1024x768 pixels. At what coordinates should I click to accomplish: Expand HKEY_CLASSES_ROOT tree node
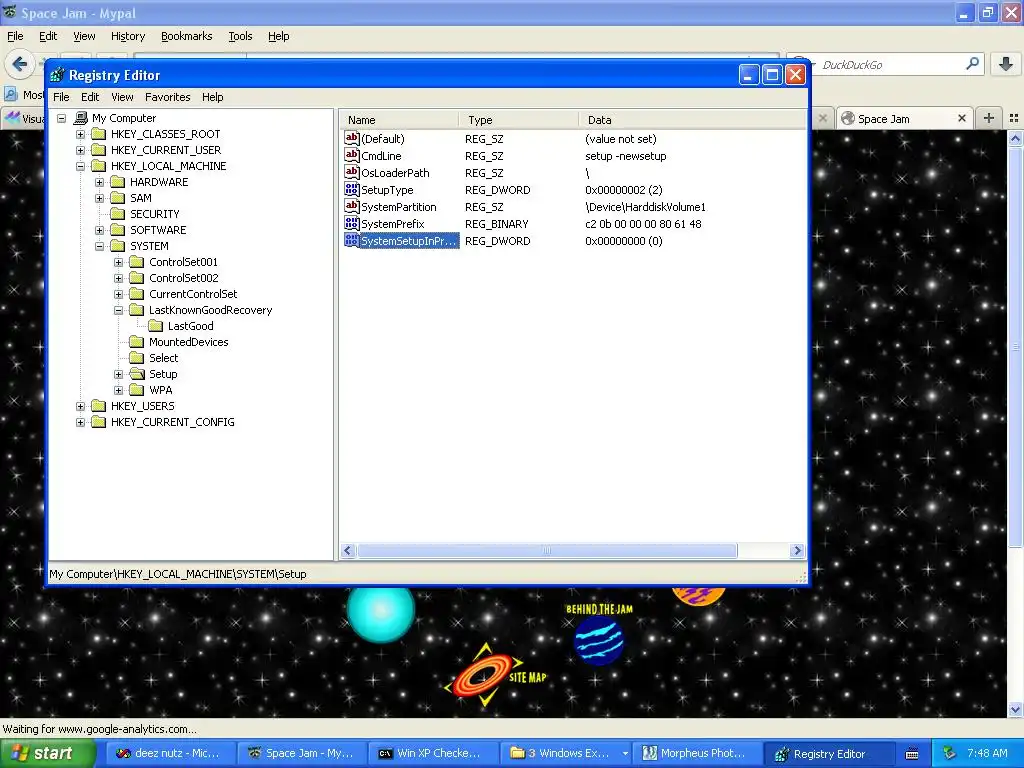tap(80, 134)
